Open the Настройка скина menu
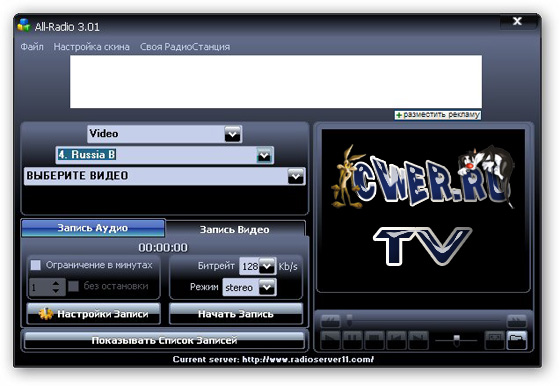Screen dimensions: 560x386 tap(91, 47)
